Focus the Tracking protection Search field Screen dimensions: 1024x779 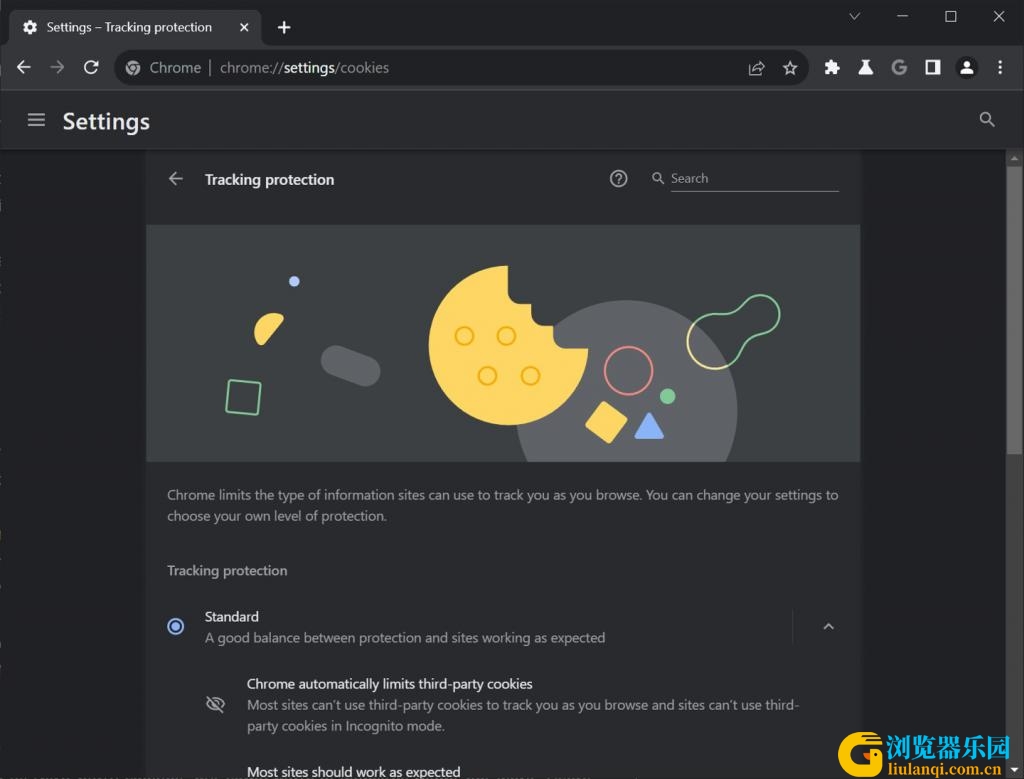[x=754, y=178]
